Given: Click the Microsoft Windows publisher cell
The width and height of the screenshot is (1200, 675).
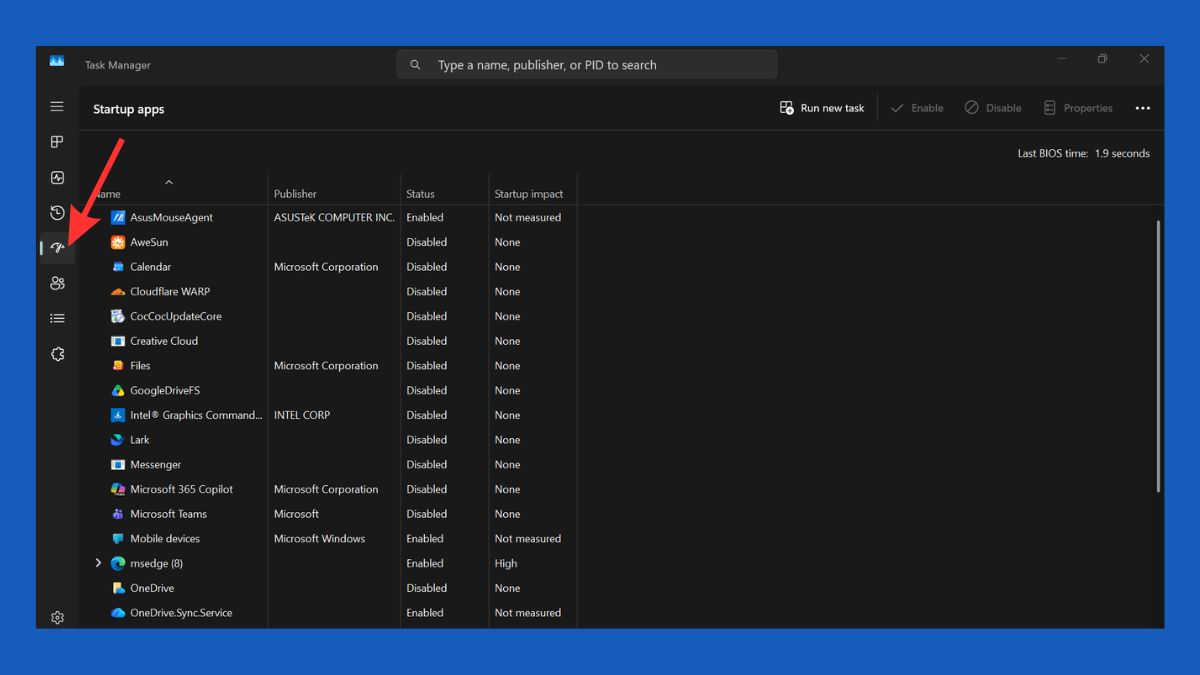Looking at the screenshot, I should pos(320,539).
